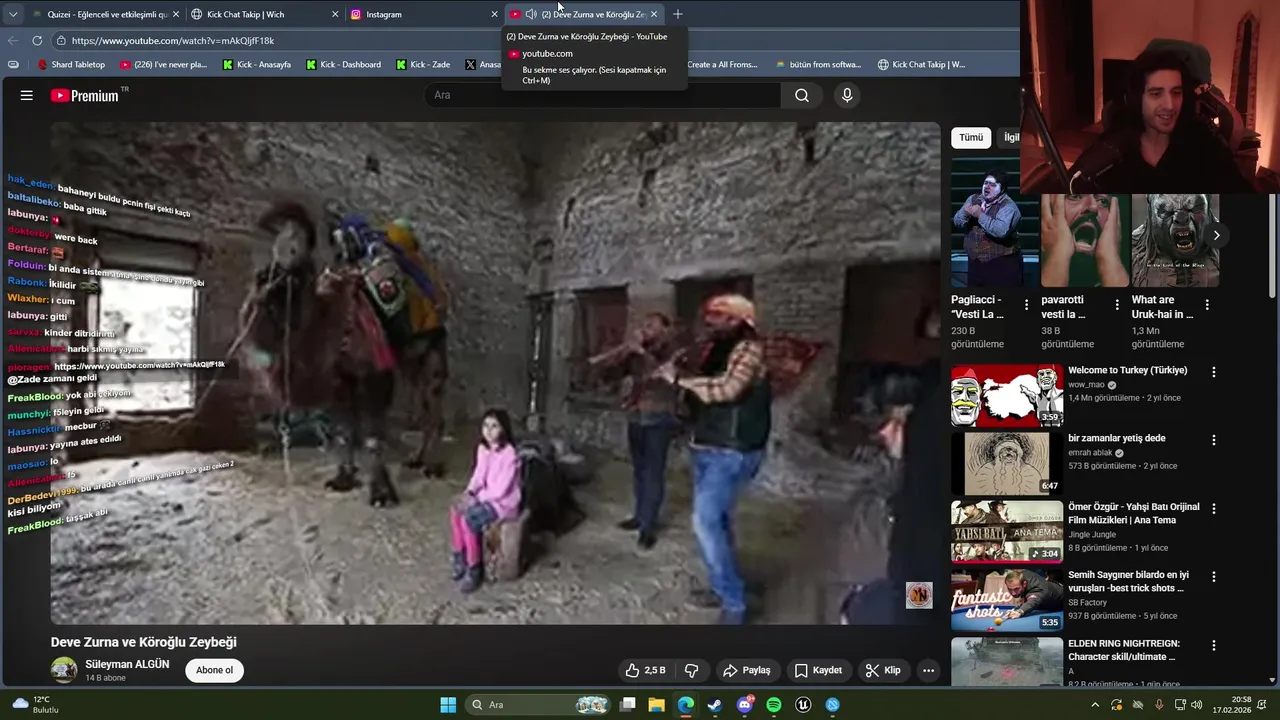Create a clip with Klip button
The image size is (1280, 720).
click(x=883, y=670)
